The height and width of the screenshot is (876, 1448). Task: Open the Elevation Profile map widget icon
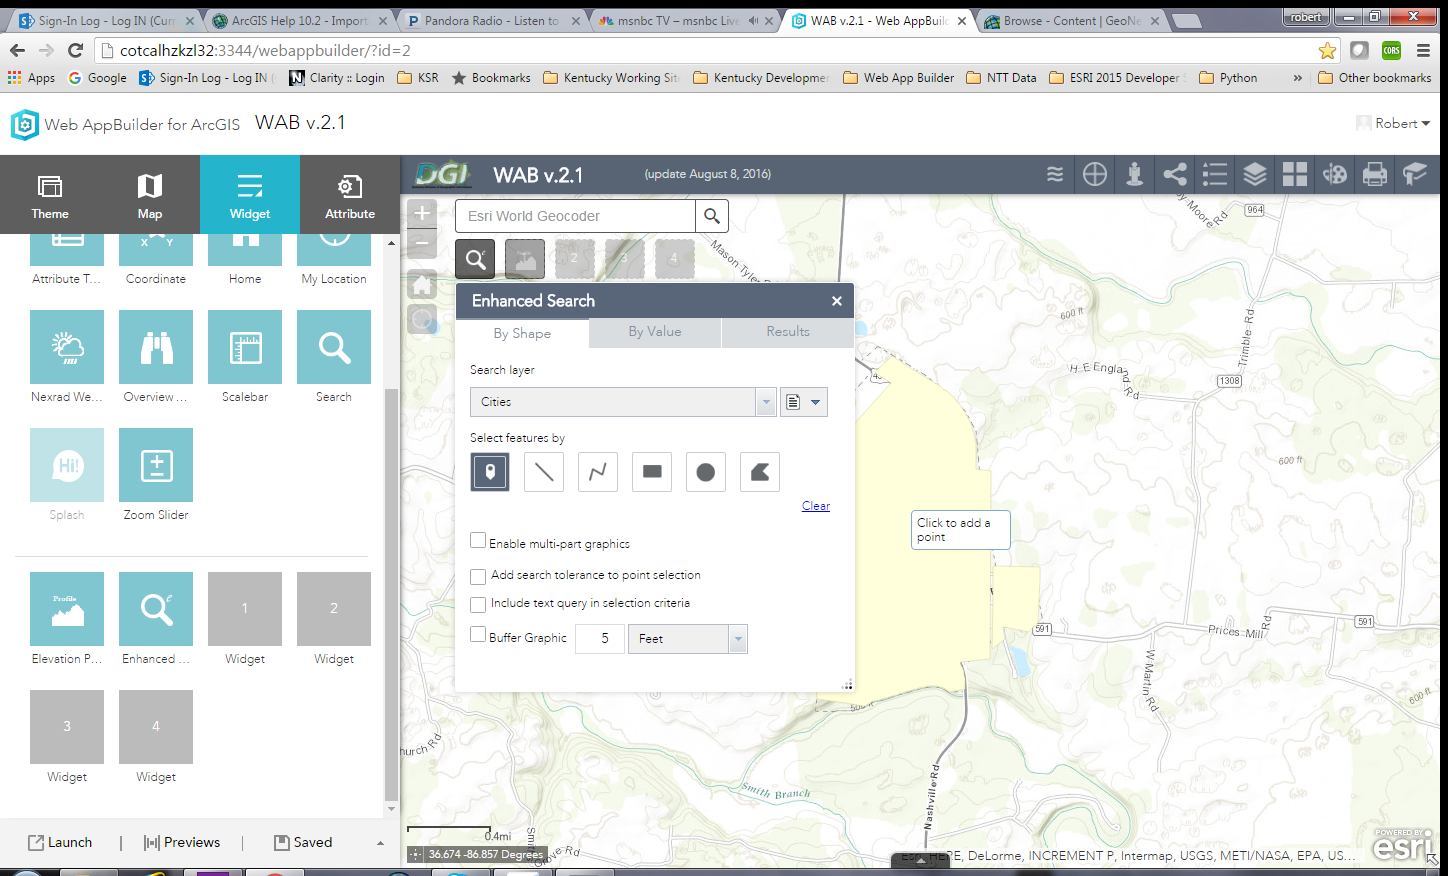[525, 259]
